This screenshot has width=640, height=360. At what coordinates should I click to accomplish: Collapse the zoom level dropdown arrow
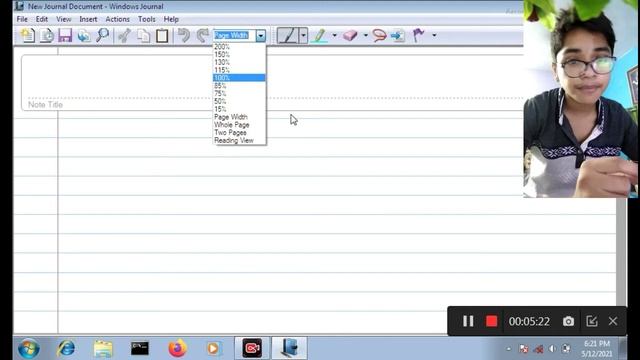click(261, 36)
